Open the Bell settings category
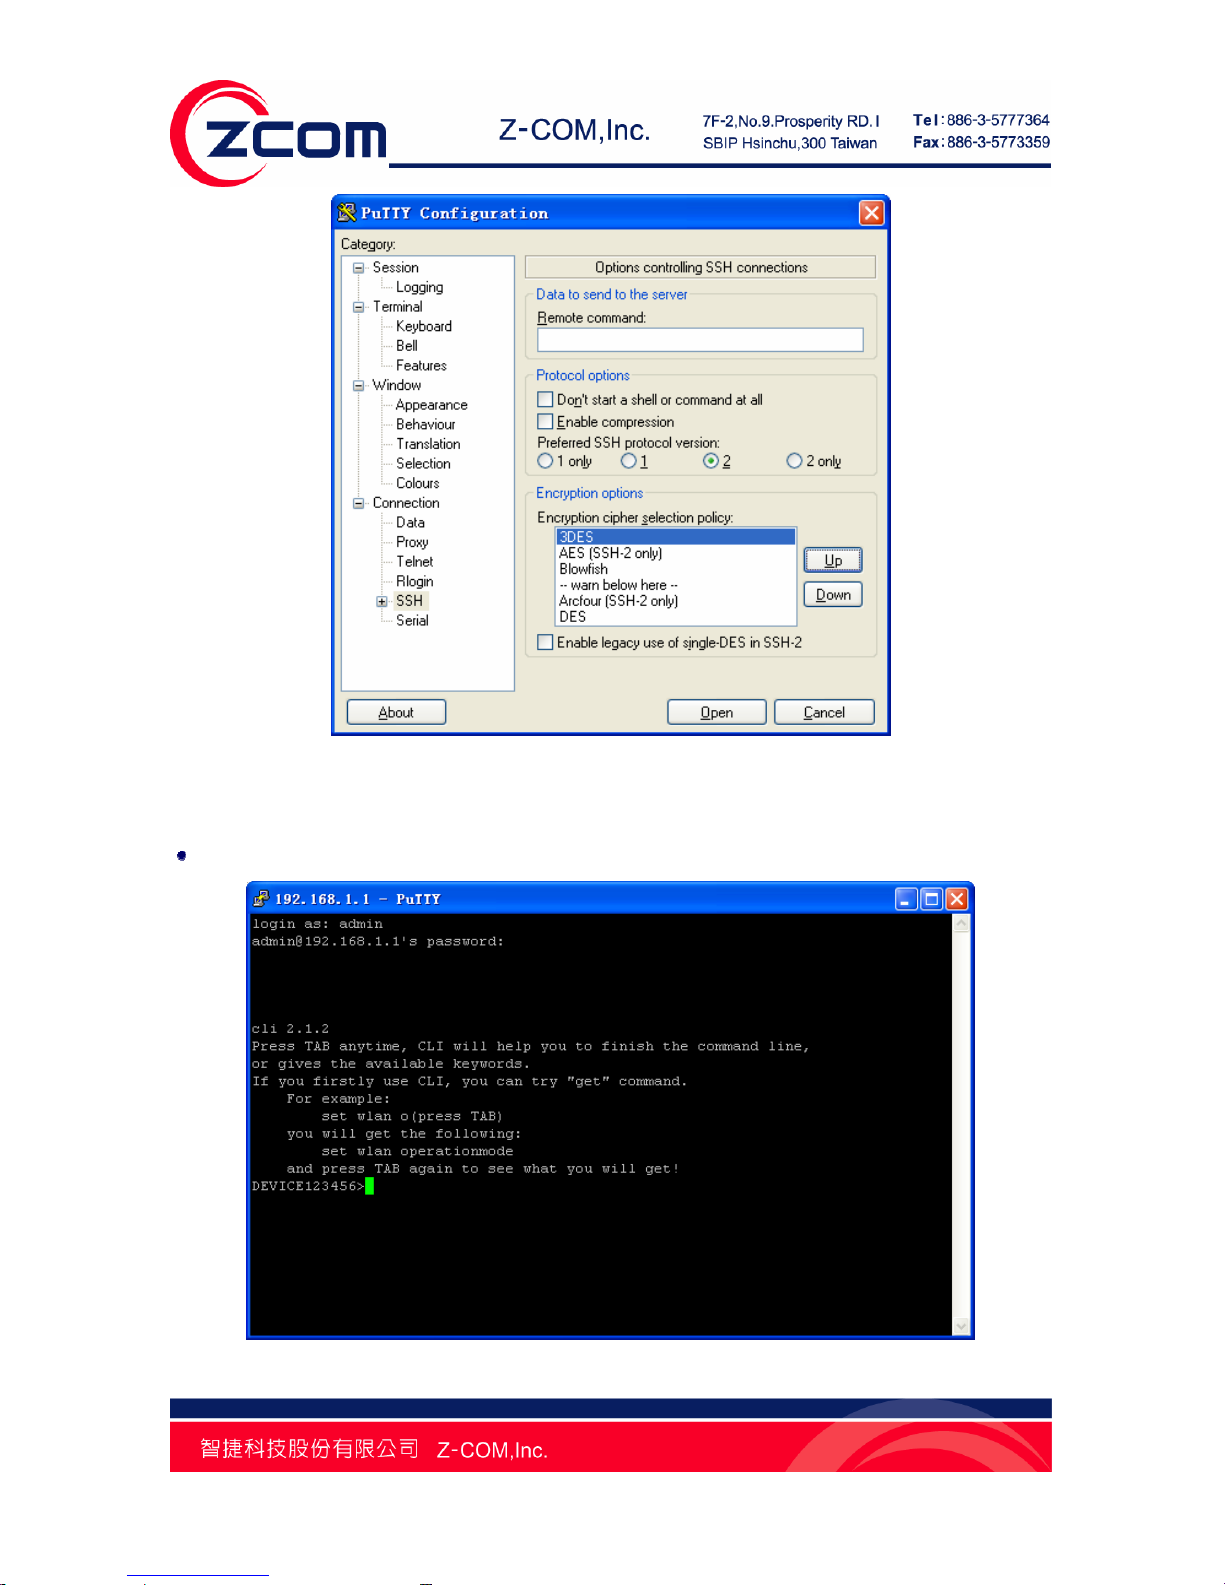The height and width of the screenshot is (1585, 1225). [x=407, y=345]
